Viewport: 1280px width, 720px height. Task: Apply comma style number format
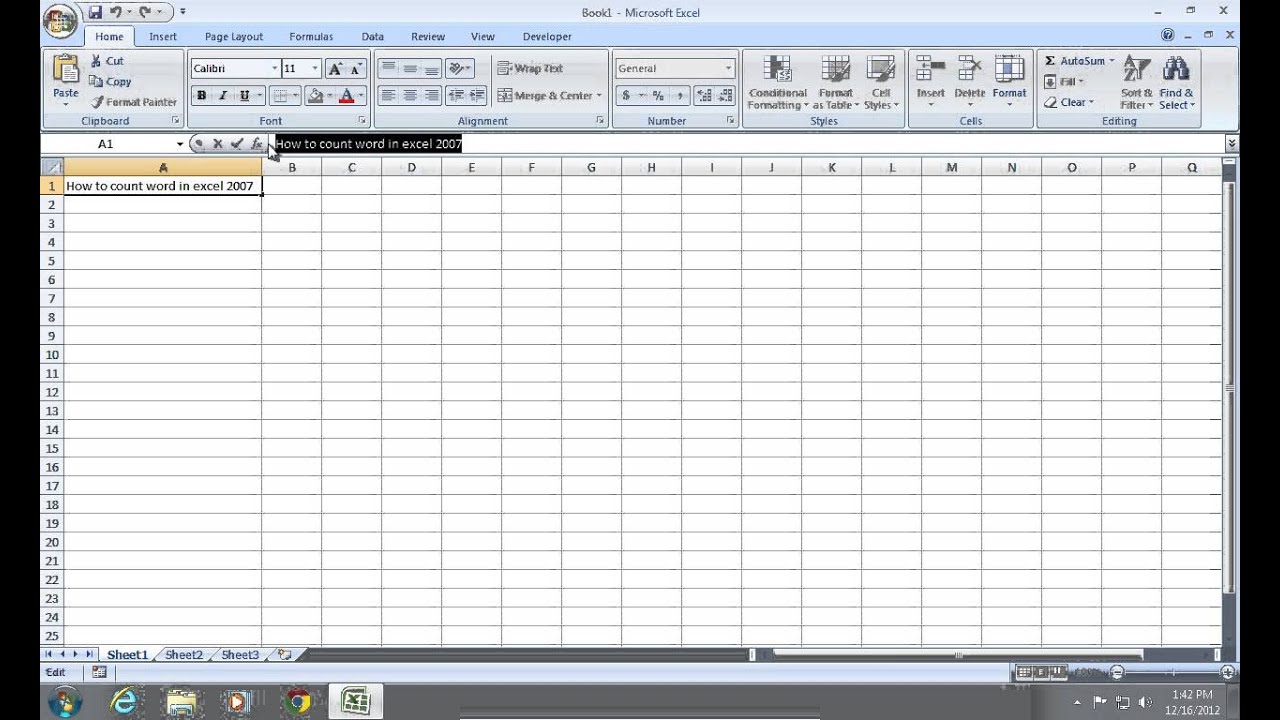[x=679, y=96]
